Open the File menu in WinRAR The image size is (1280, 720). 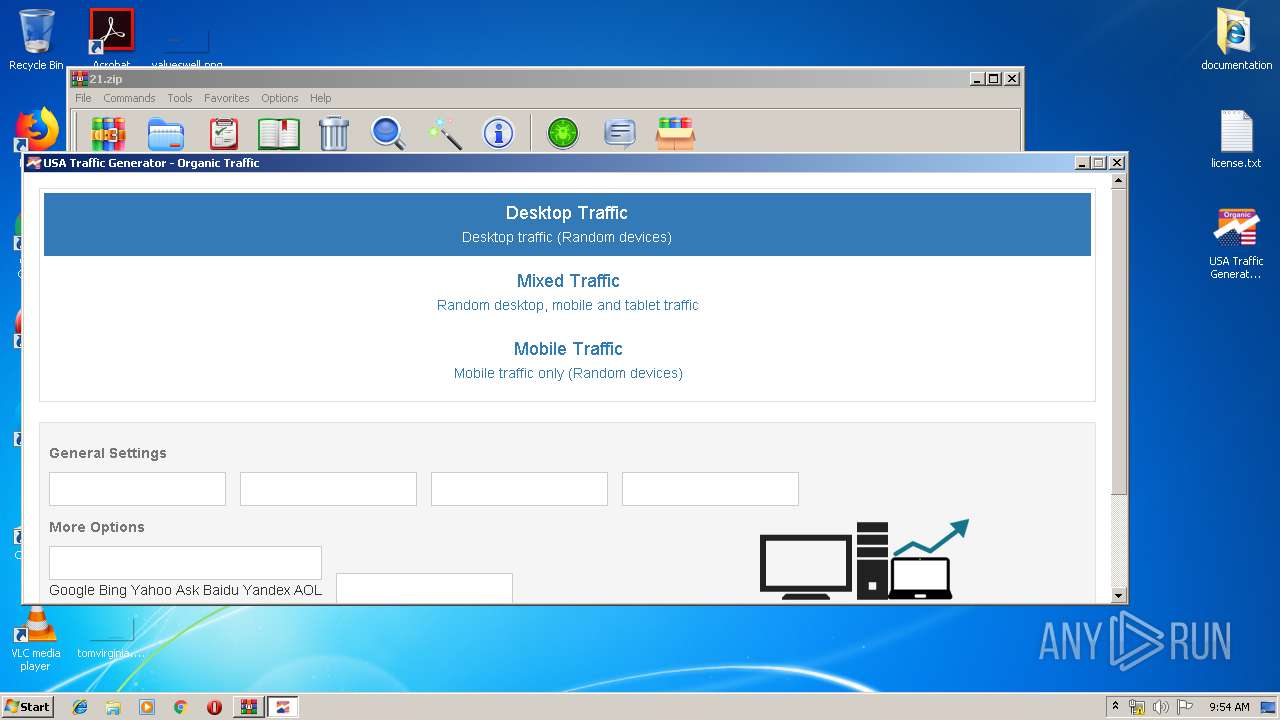83,98
